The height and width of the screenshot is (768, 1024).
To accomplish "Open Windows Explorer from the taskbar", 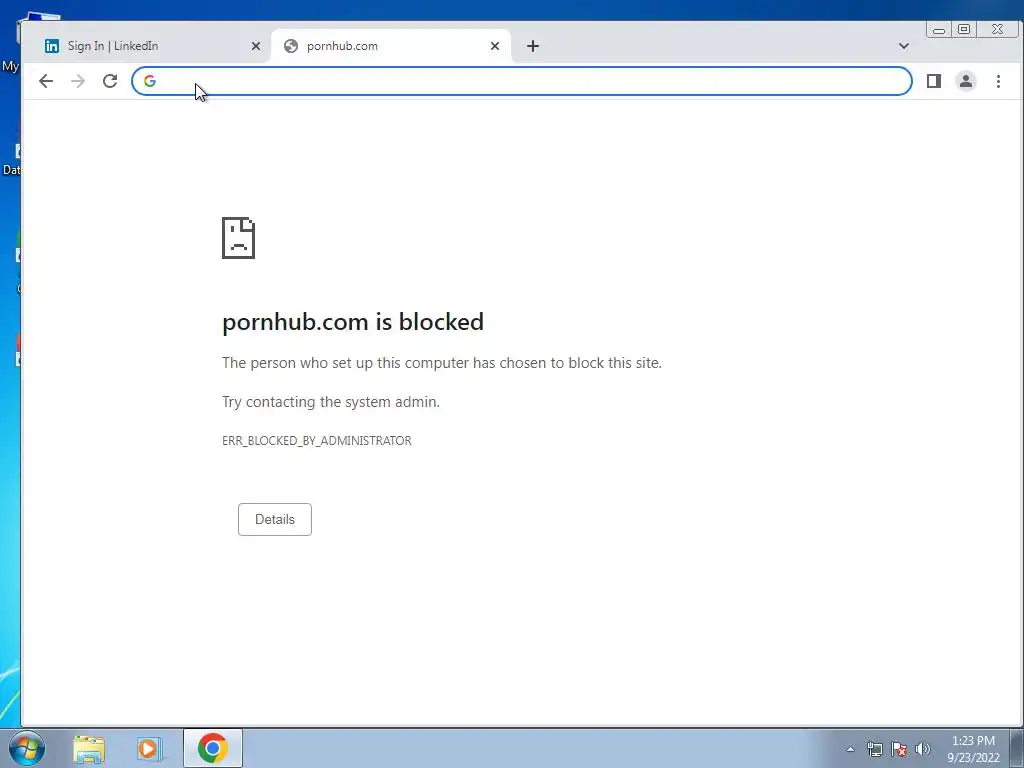I will pos(89,748).
